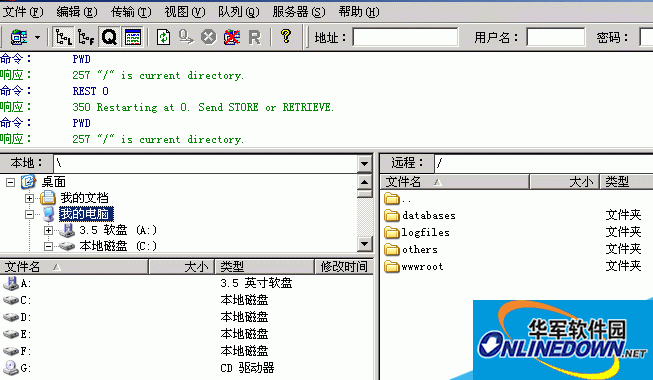This screenshot has height=380, width=653.
Task: Click the Disconnect from server icon
Action: (x=232, y=38)
